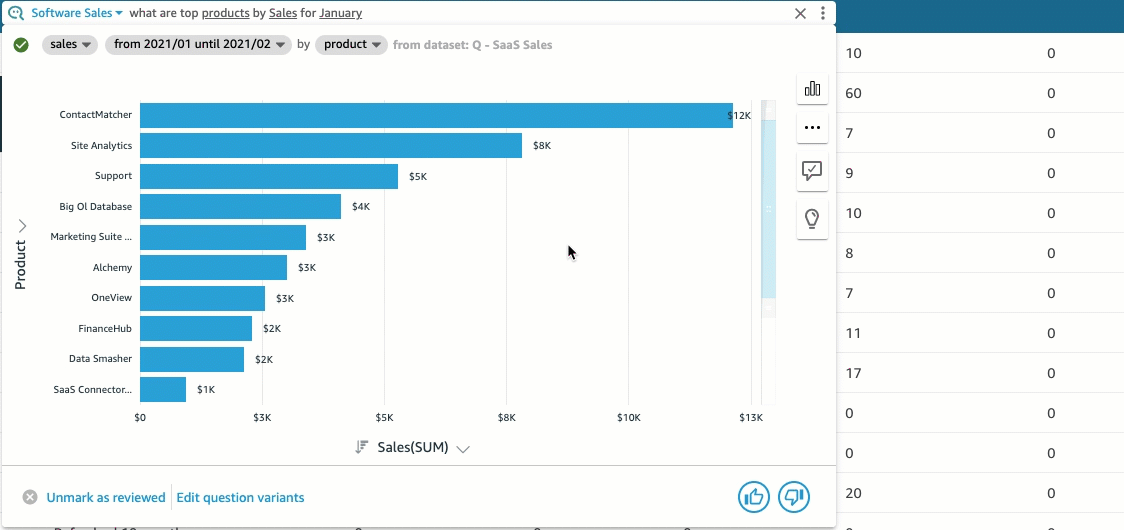The width and height of the screenshot is (1124, 530).
Task: Click the Product y-axis title
Action: tap(20, 265)
